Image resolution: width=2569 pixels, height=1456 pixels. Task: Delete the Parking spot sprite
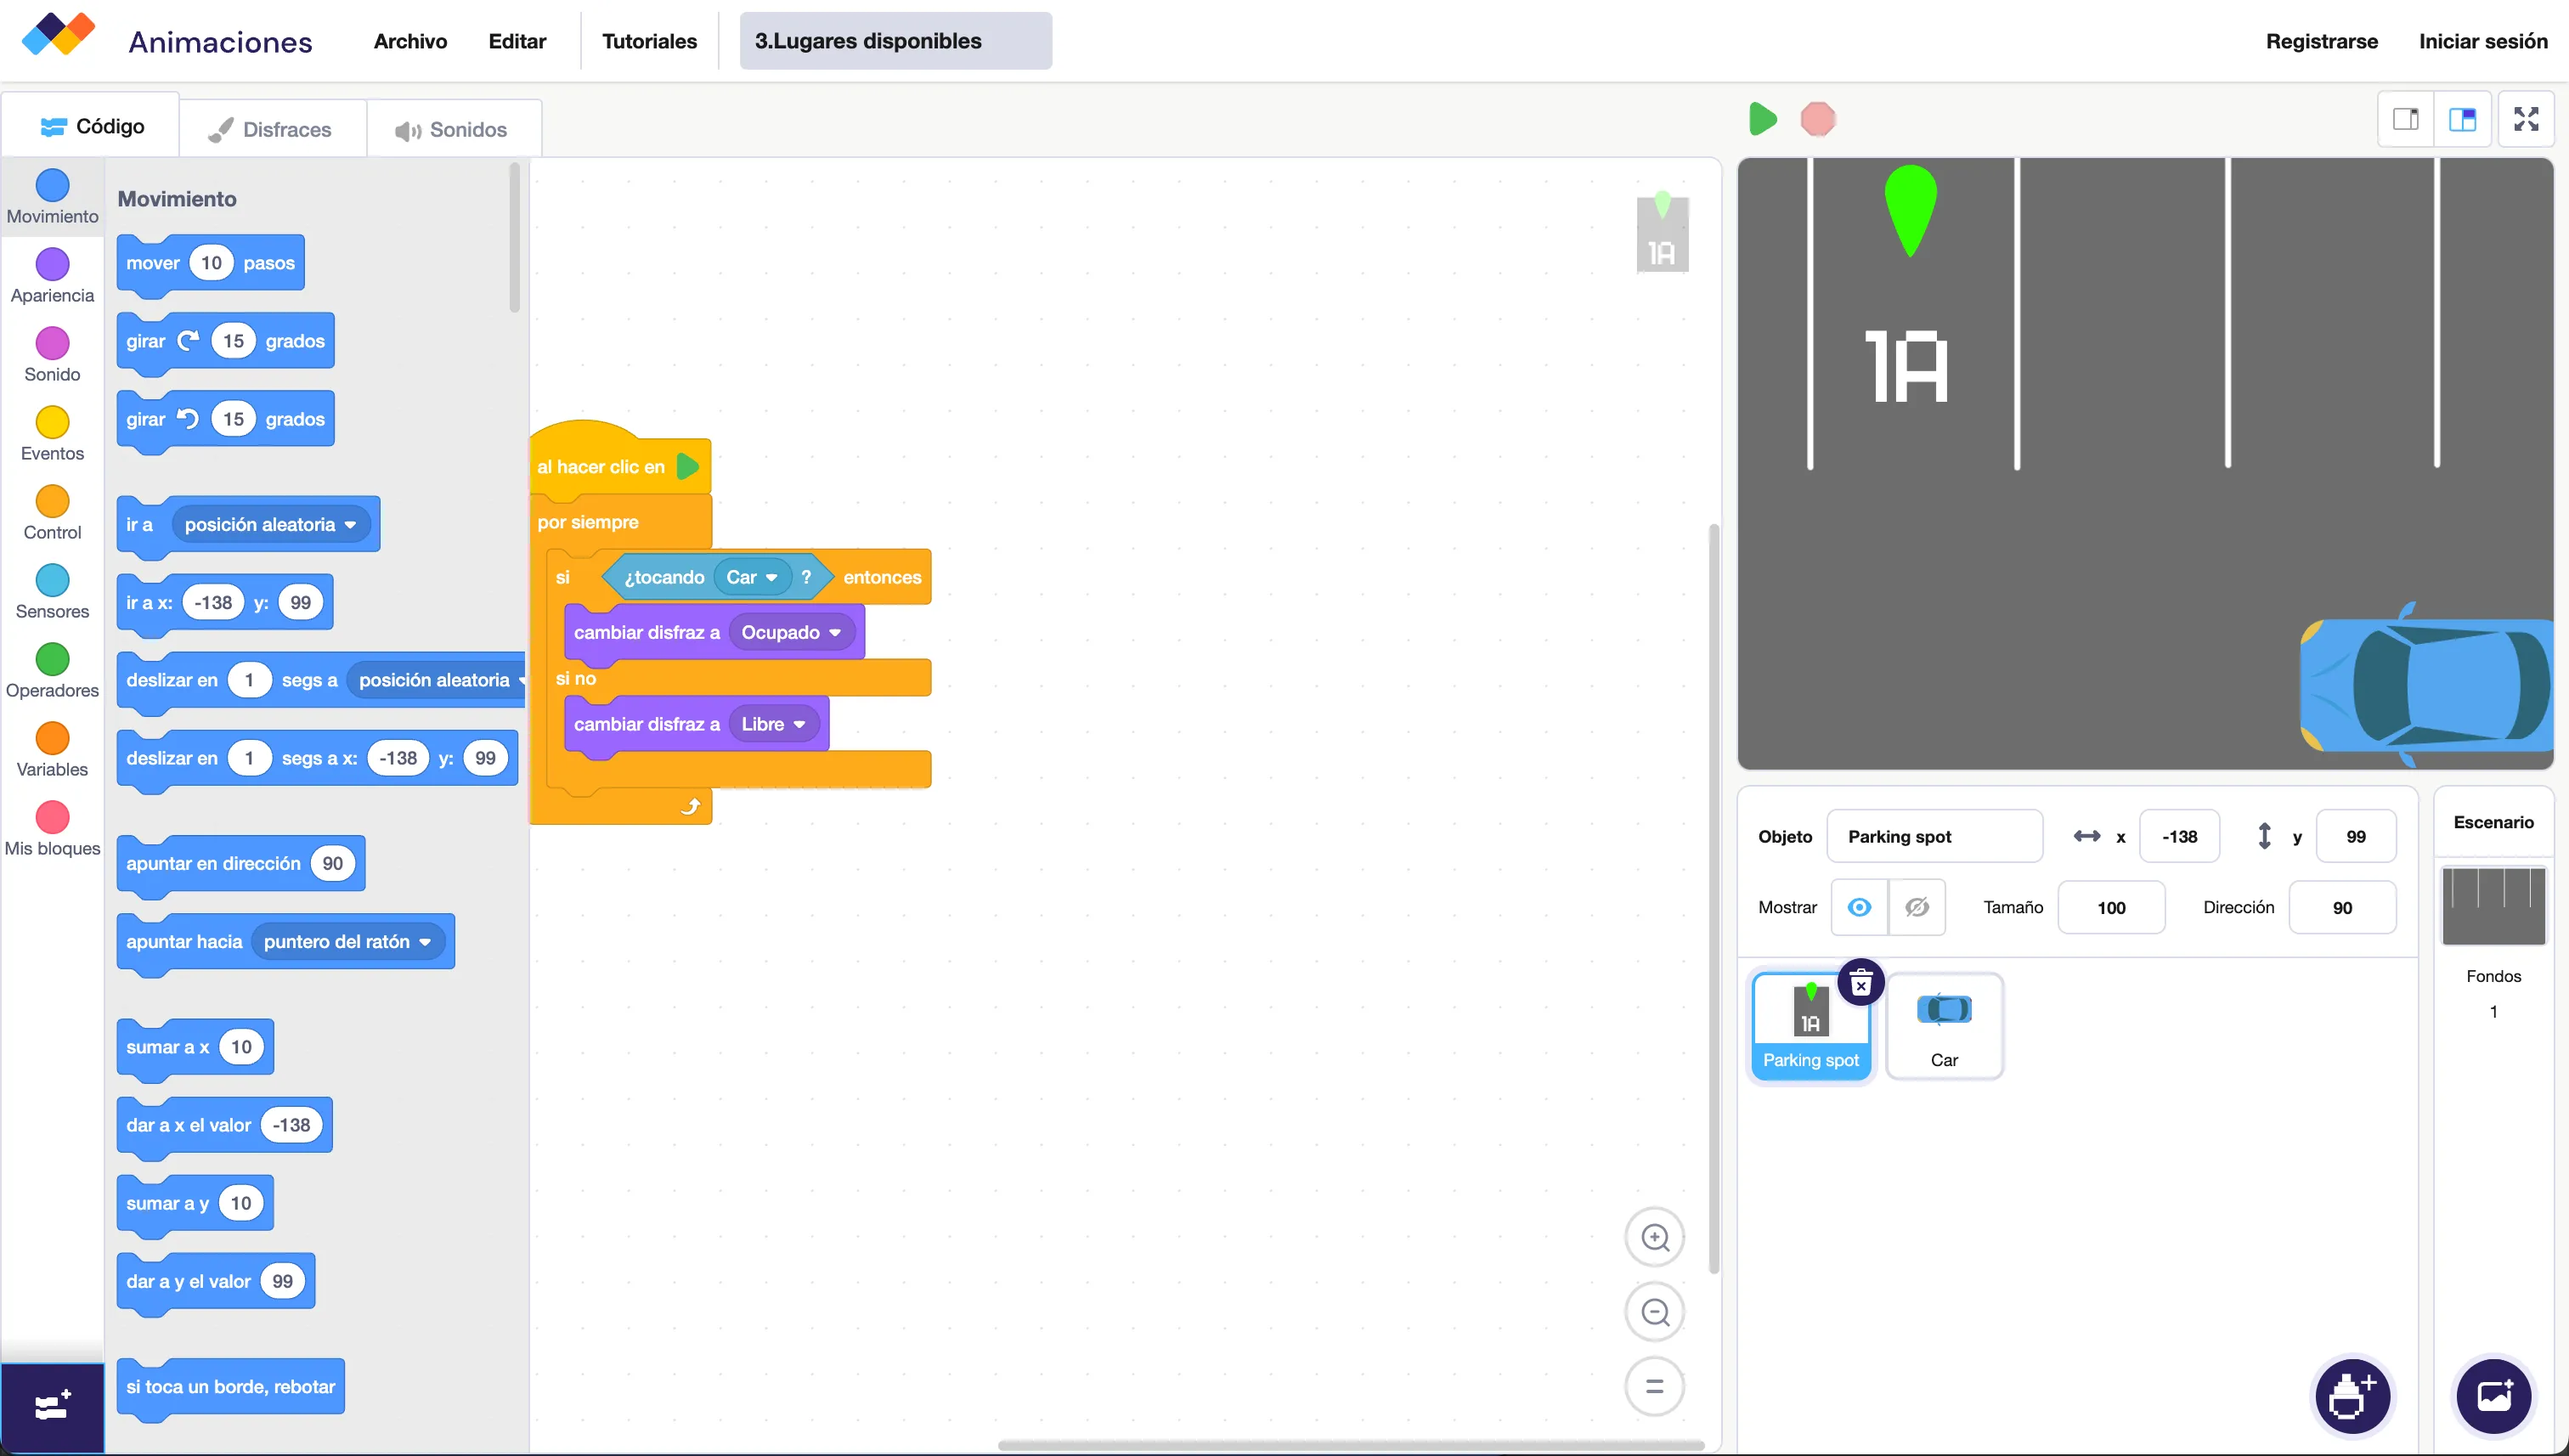[x=1861, y=984]
